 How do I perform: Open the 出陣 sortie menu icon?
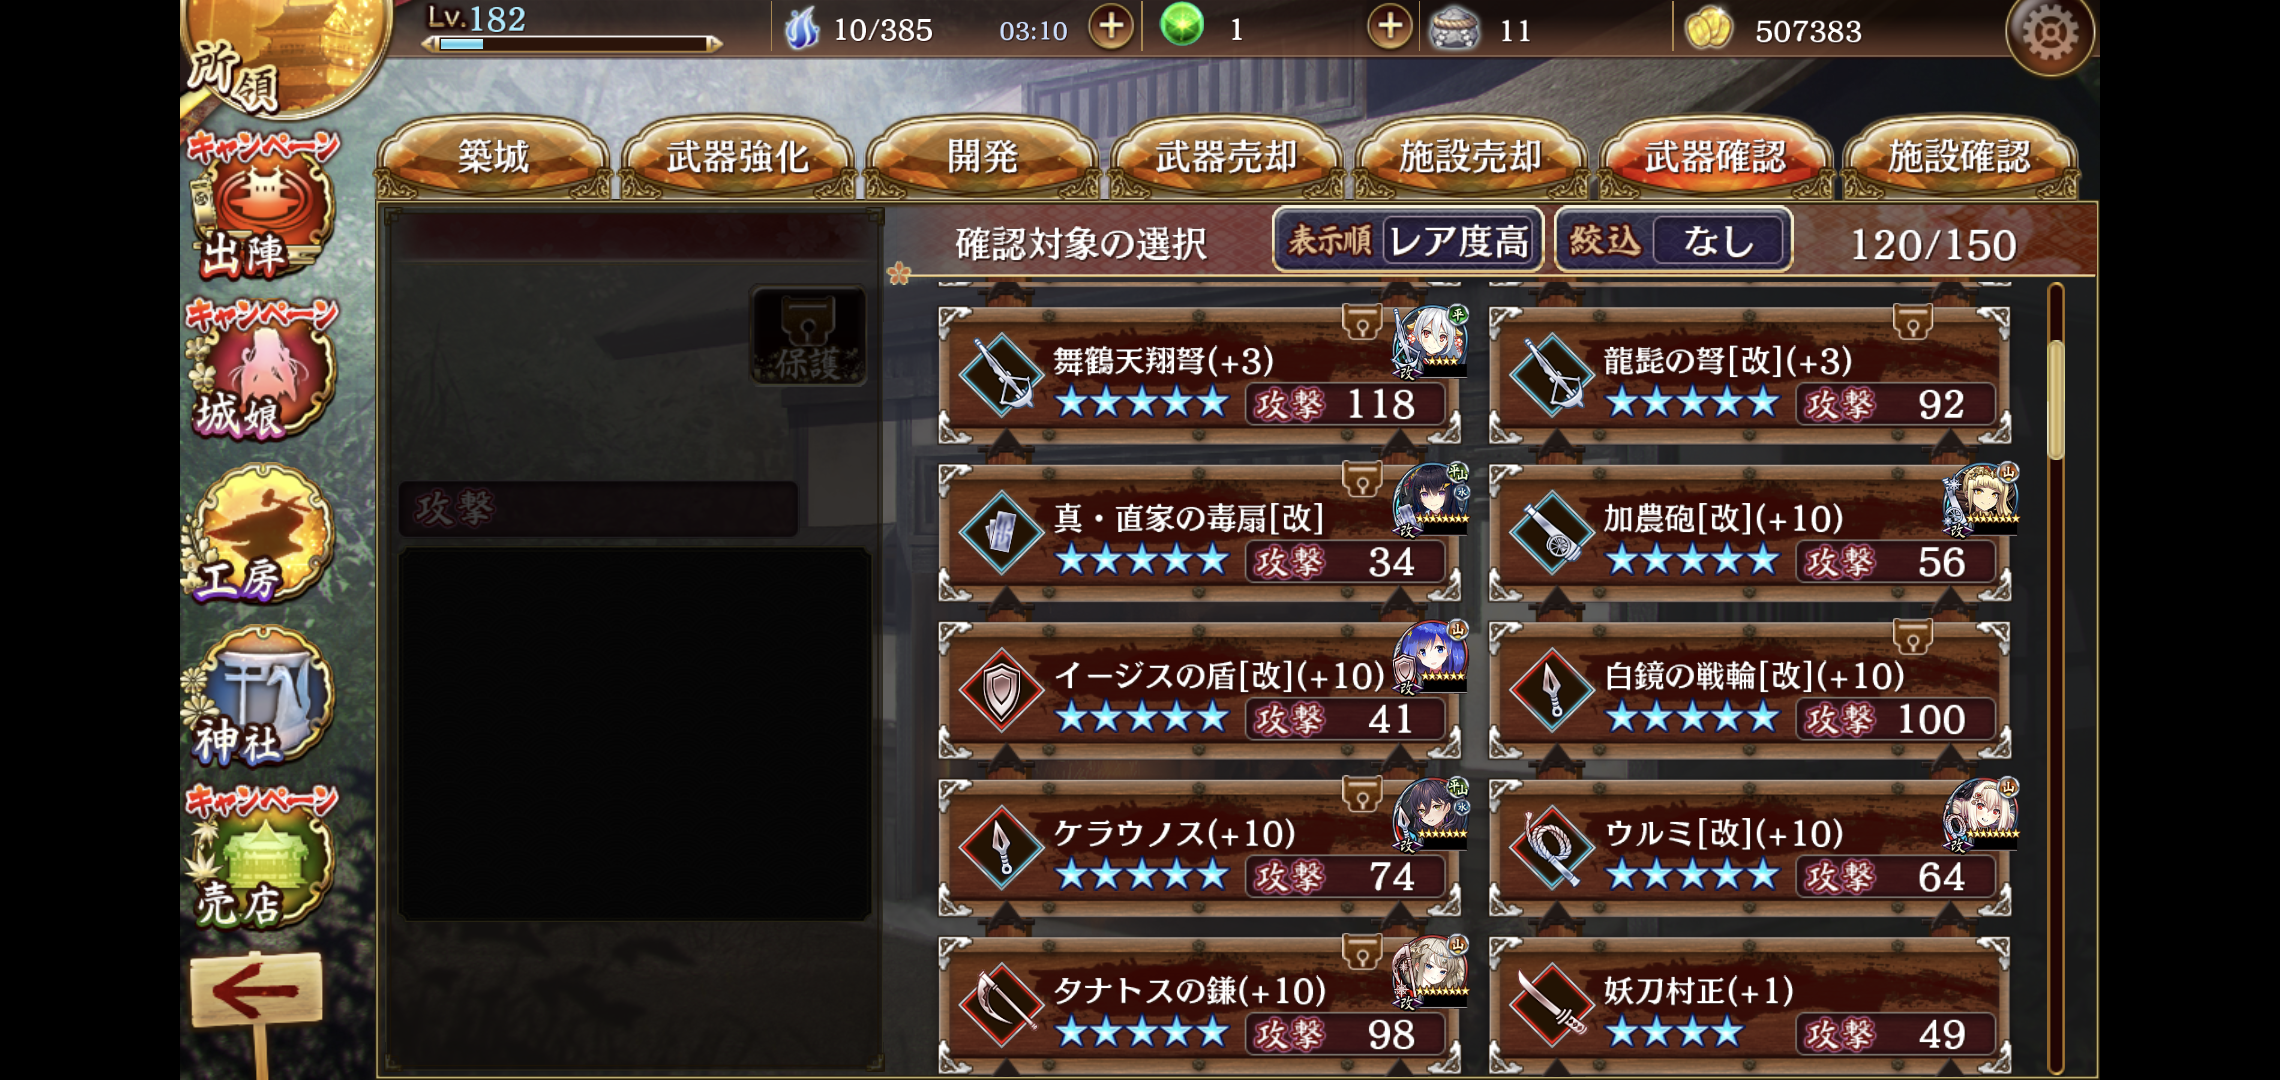tap(260, 212)
